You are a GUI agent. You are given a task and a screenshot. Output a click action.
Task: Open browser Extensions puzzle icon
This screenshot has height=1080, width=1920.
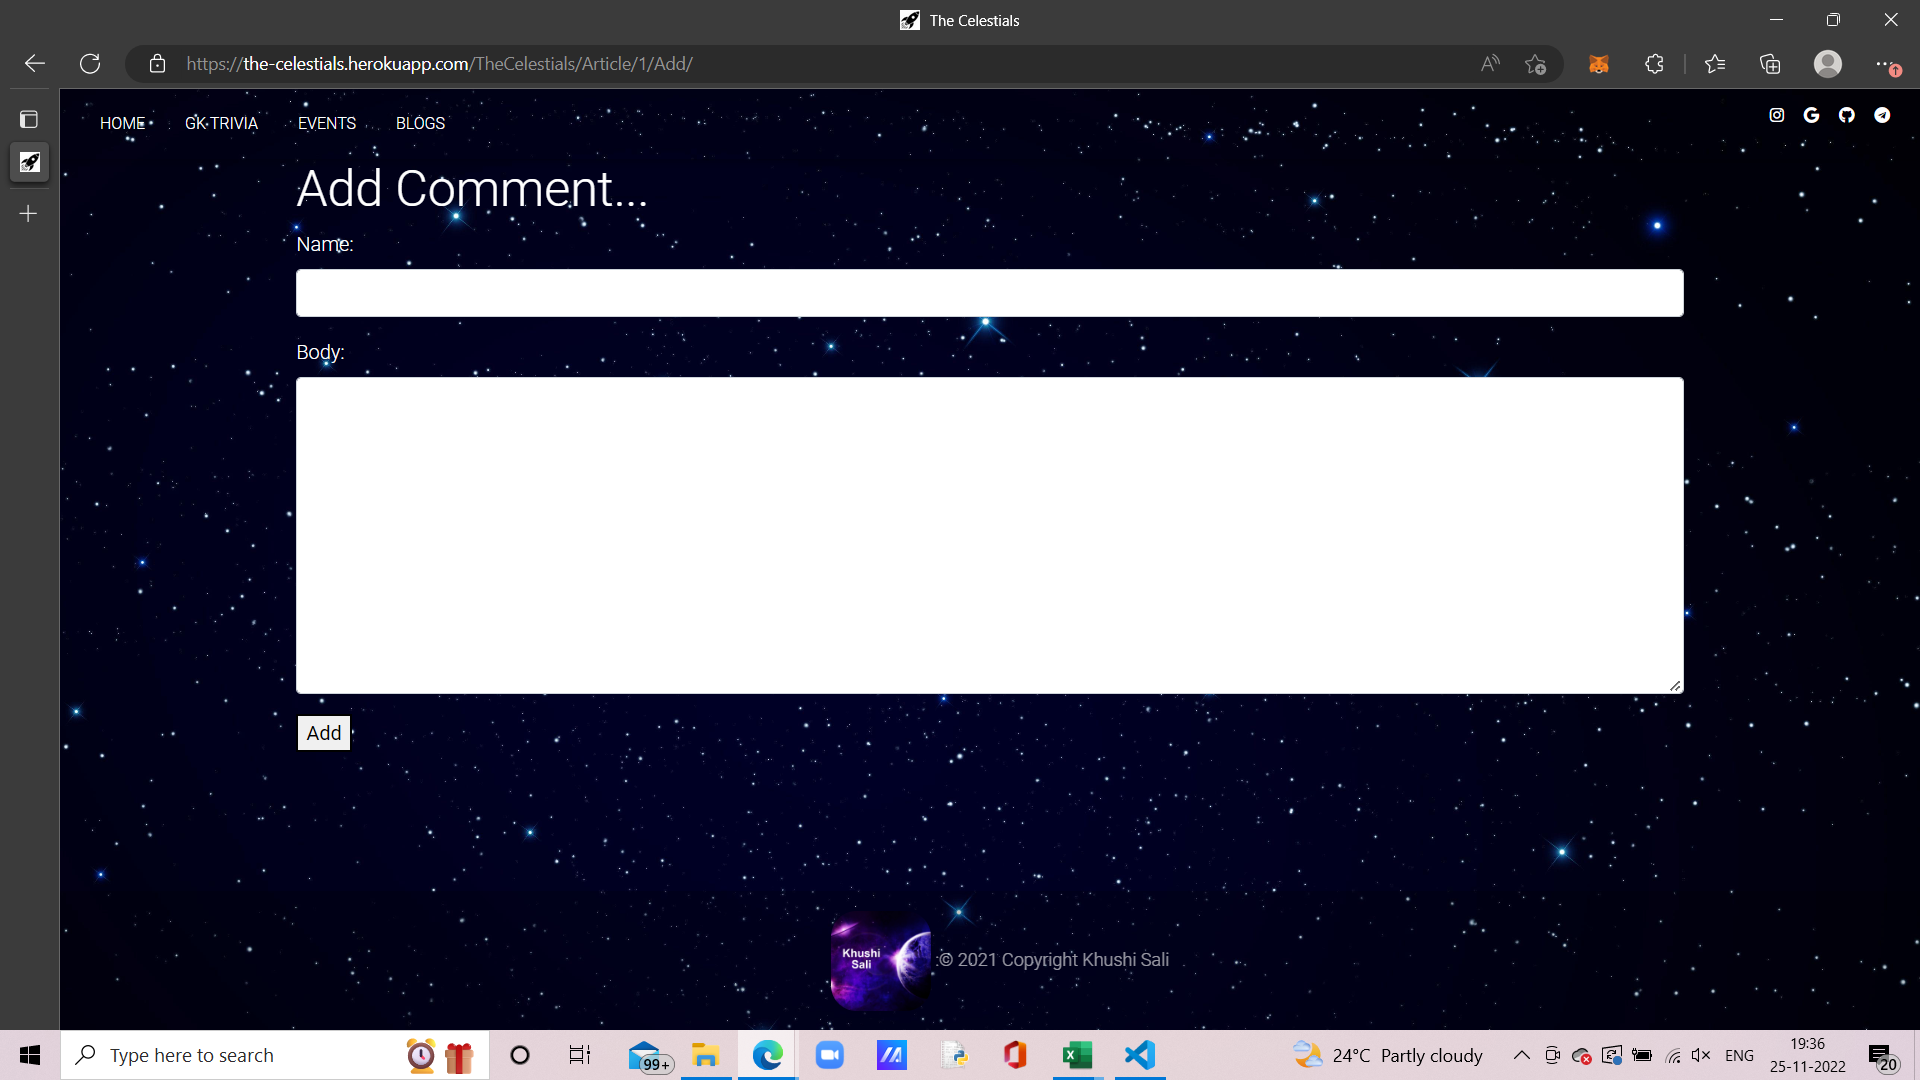click(x=1654, y=64)
